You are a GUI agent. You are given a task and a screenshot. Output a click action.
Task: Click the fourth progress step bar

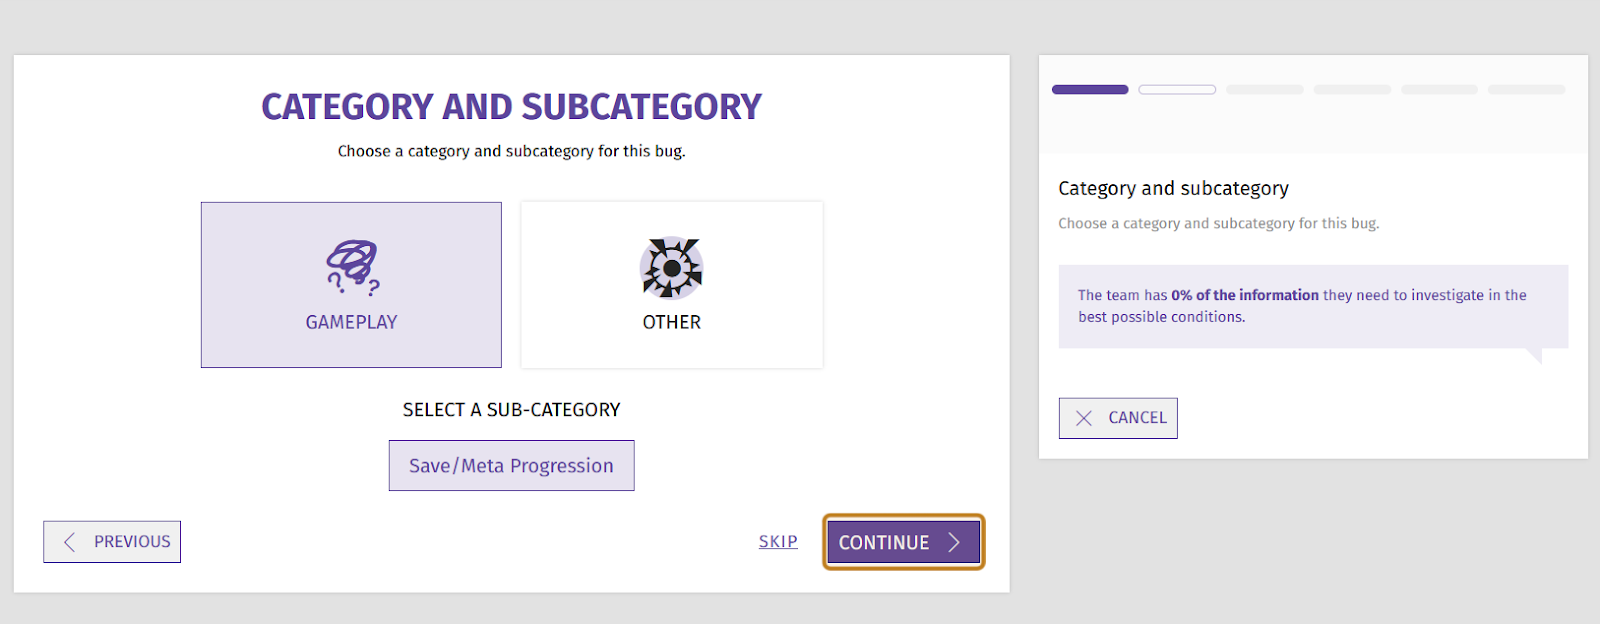tap(1352, 90)
